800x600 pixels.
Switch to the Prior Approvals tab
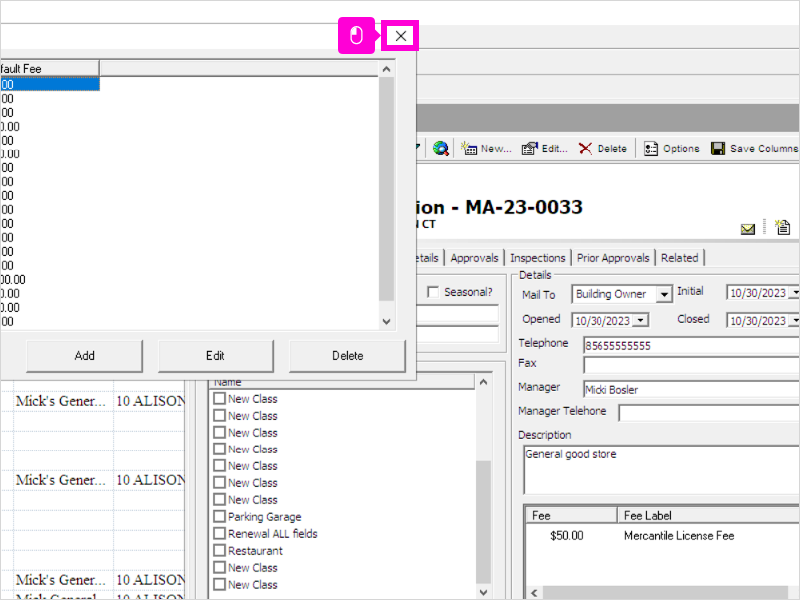(613, 258)
